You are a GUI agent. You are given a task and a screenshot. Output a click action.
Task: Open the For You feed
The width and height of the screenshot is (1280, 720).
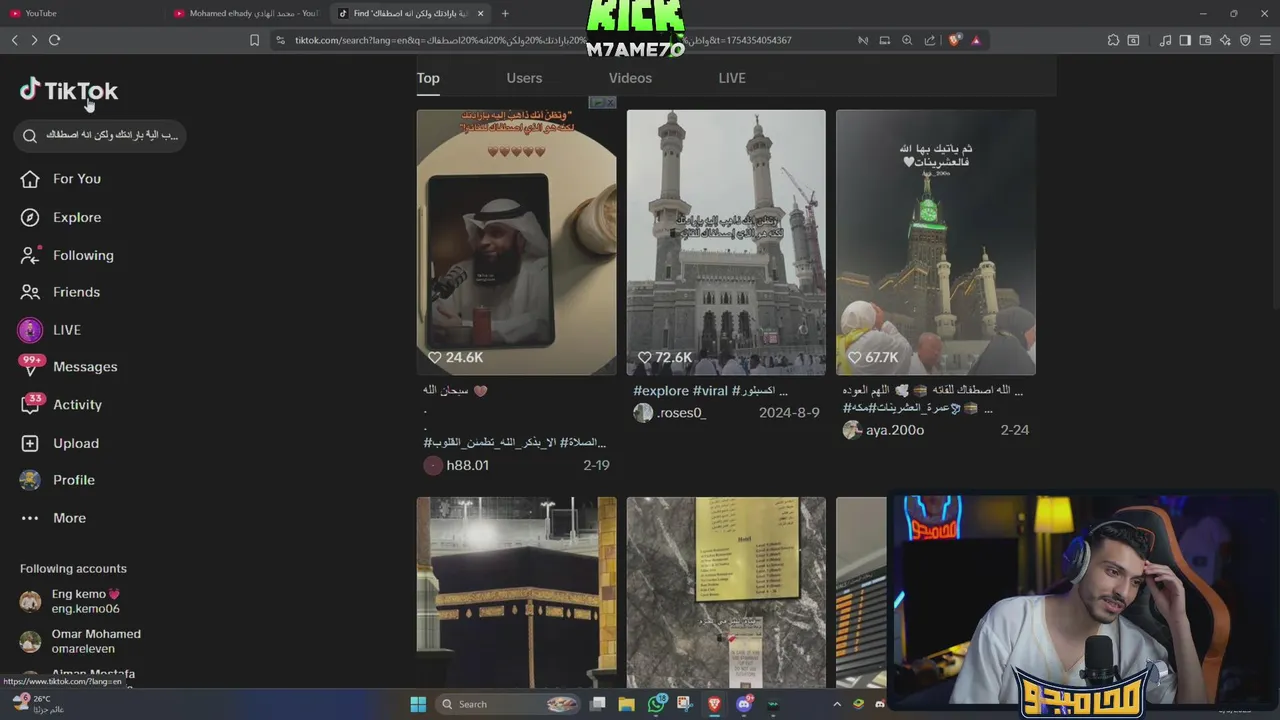(x=77, y=179)
